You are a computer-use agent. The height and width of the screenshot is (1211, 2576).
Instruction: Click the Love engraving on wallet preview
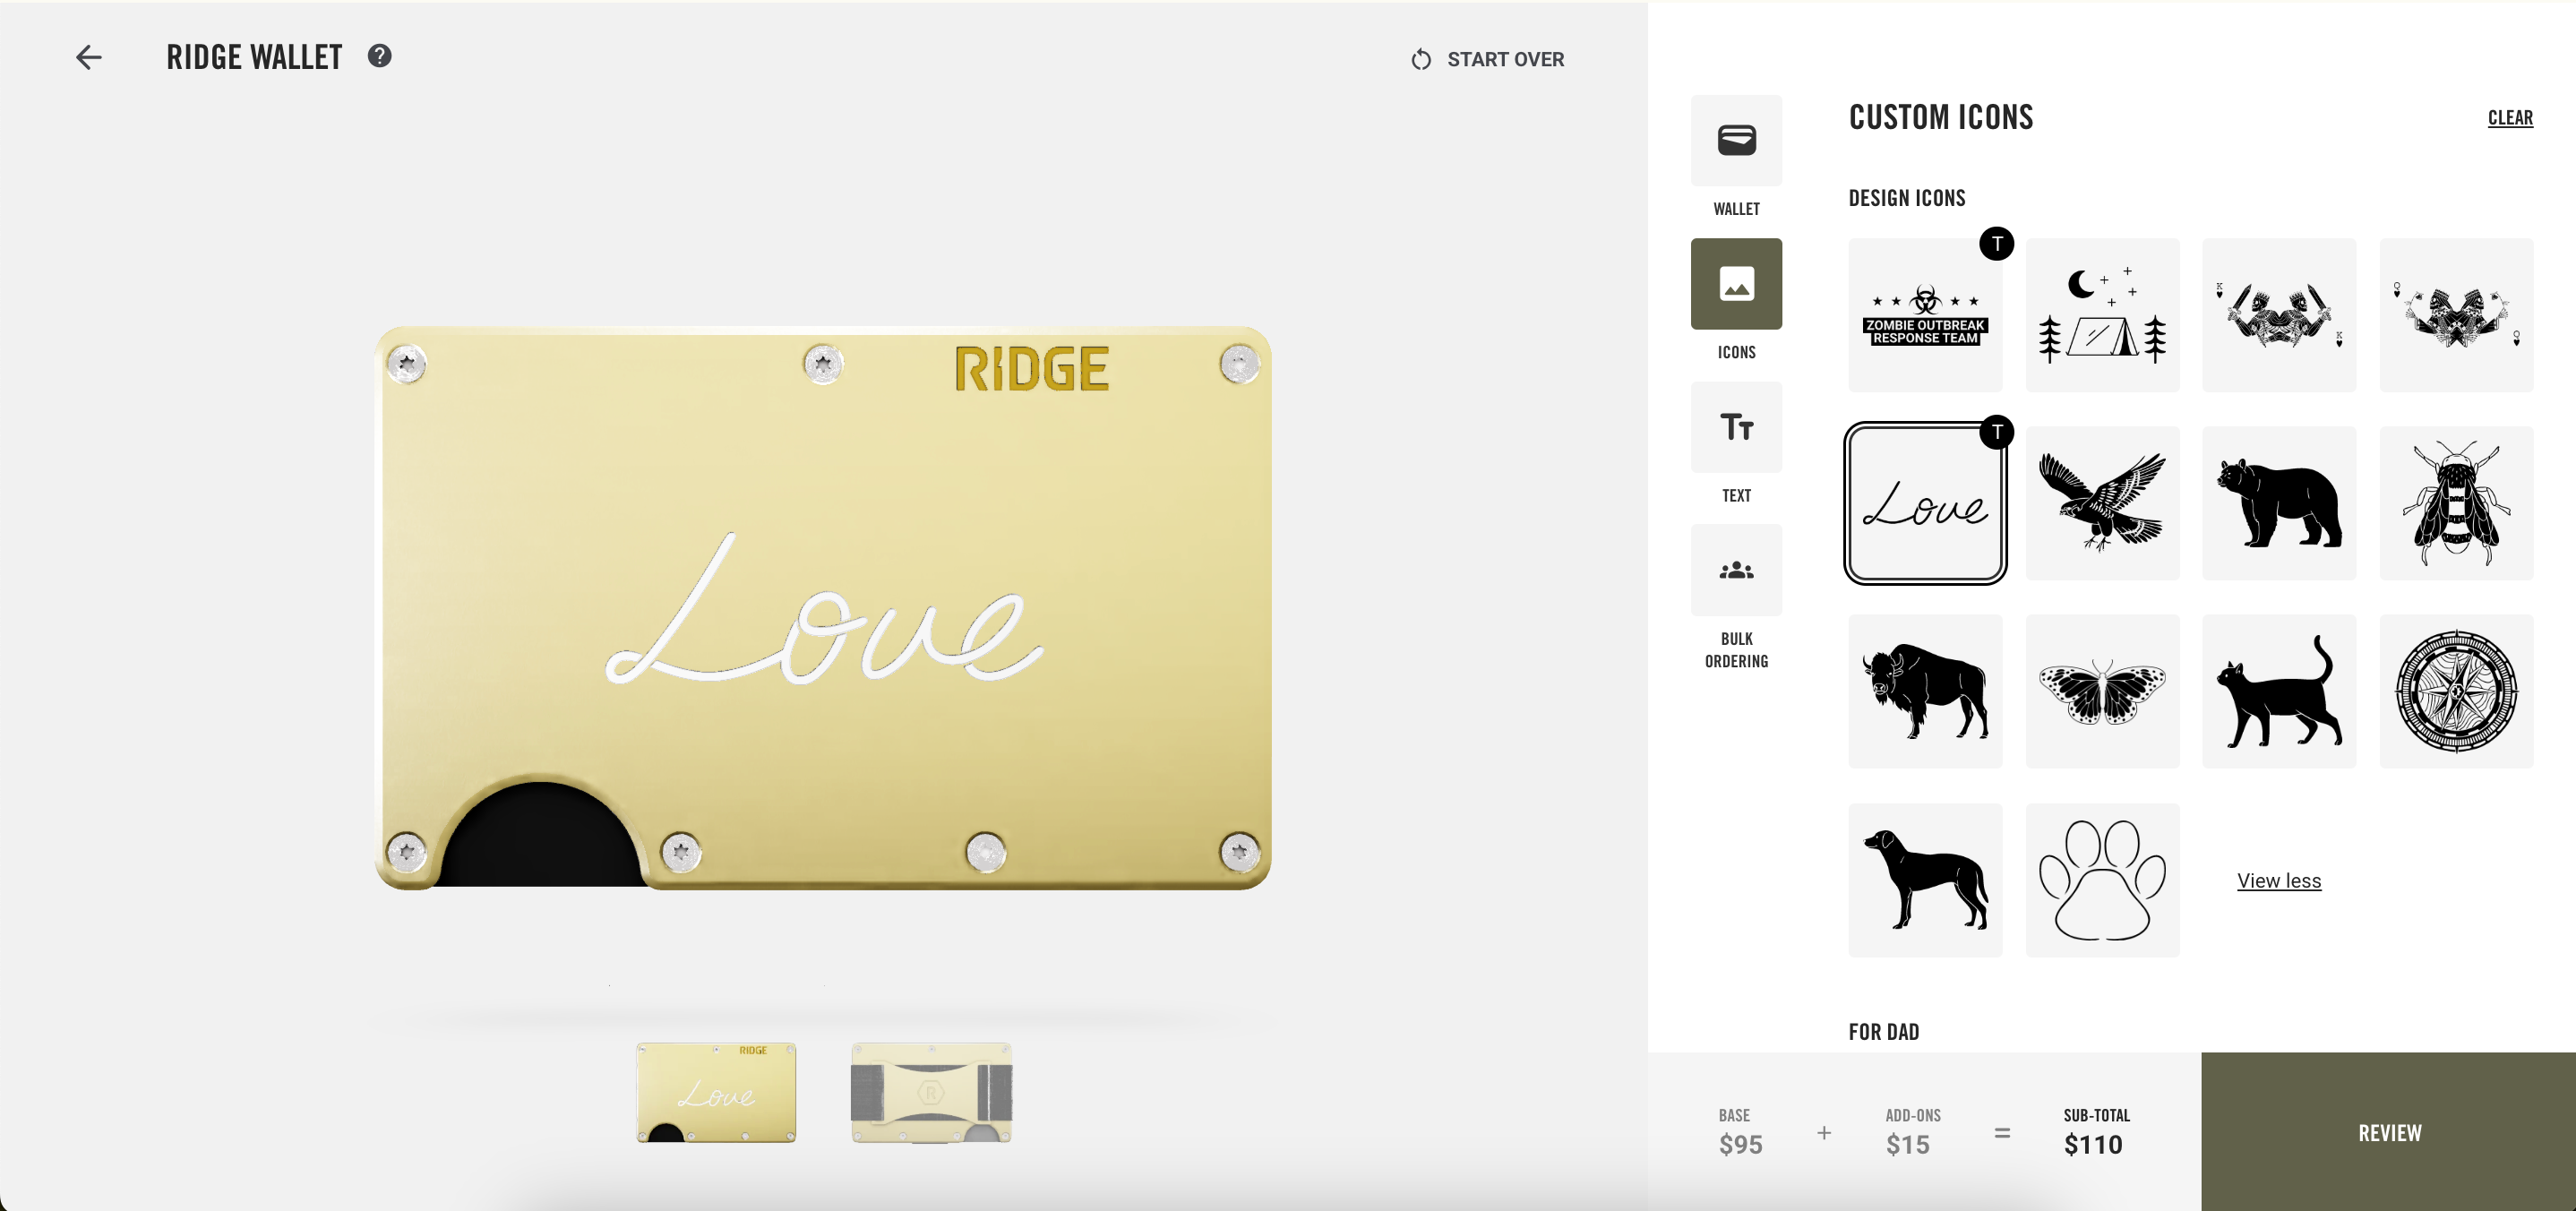[x=824, y=610]
